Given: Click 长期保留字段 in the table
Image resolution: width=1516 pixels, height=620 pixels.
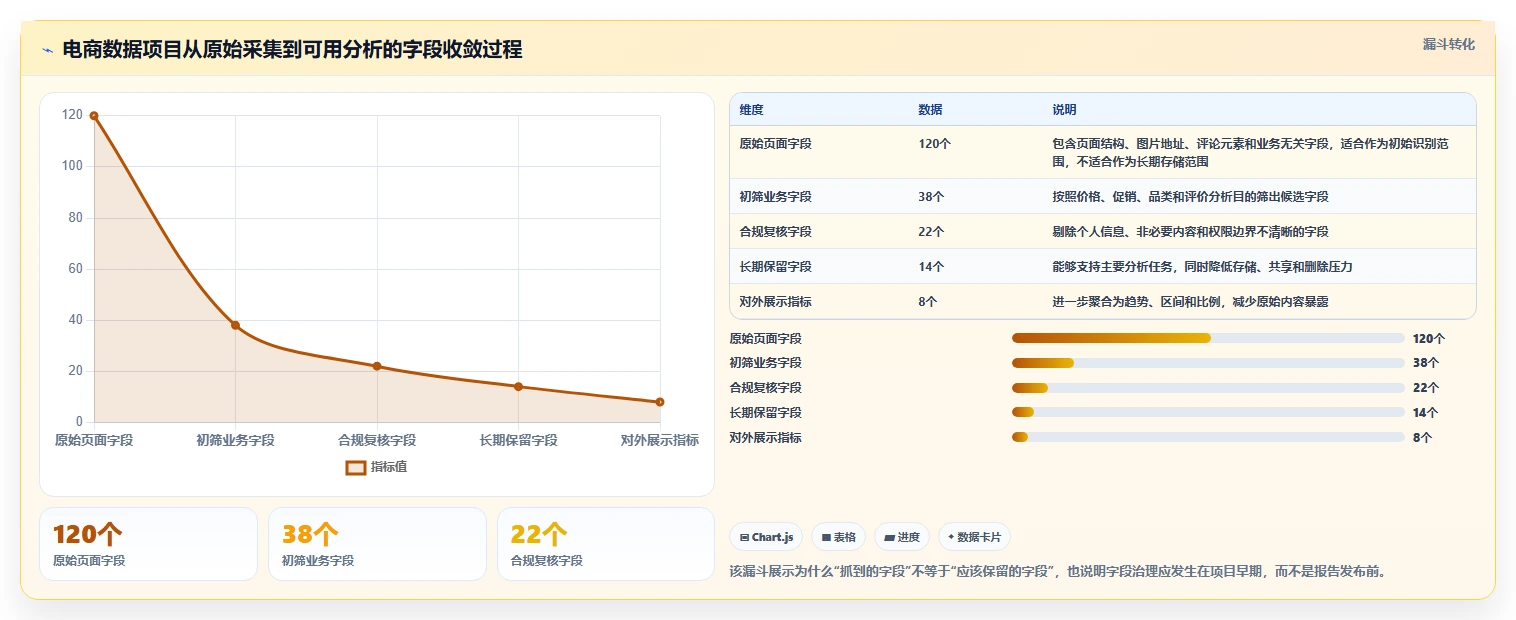Looking at the screenshot, I should pyautogui.click(x=775, y=267).
